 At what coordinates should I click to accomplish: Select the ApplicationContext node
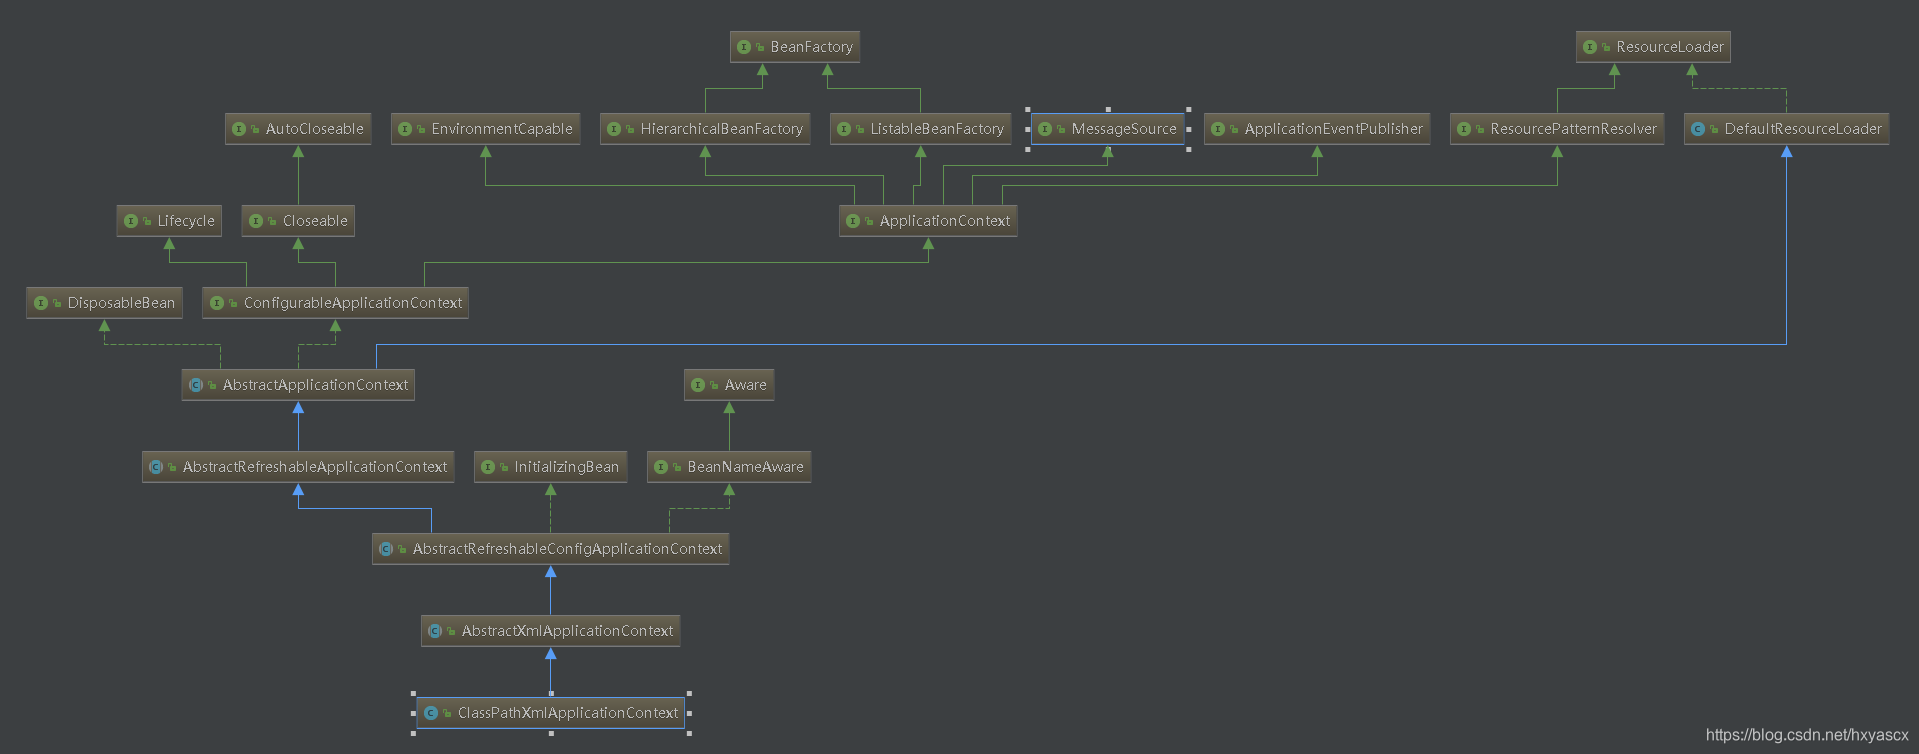pos(928,221)
